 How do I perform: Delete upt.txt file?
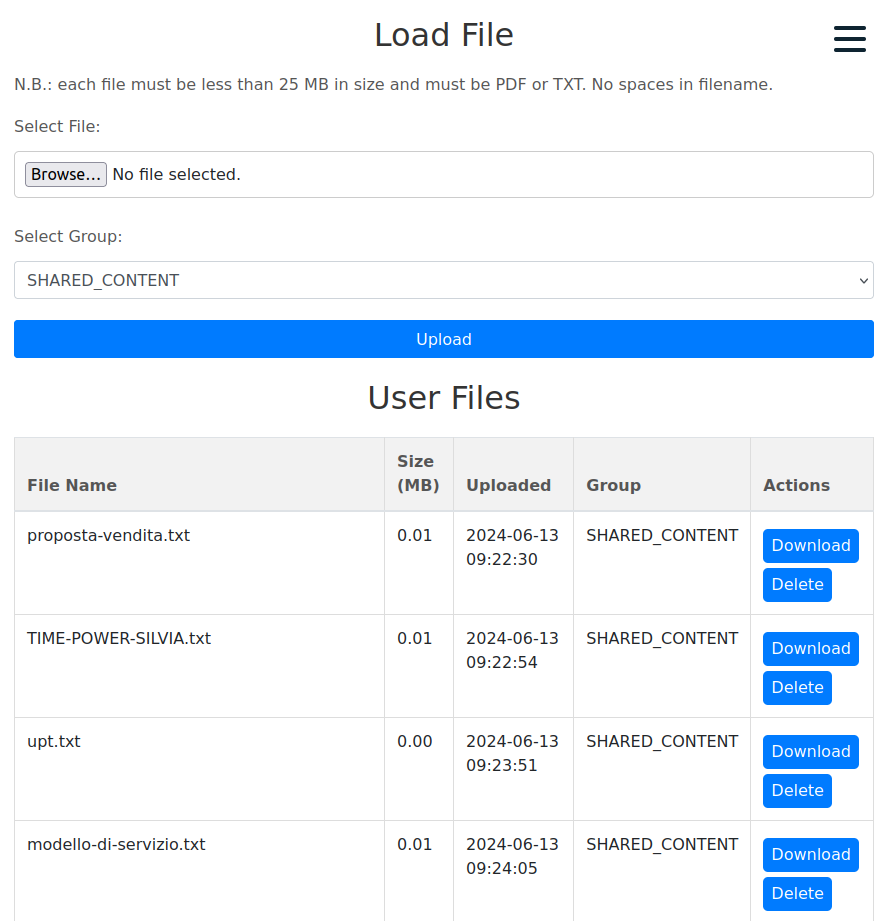pos(797,791)
